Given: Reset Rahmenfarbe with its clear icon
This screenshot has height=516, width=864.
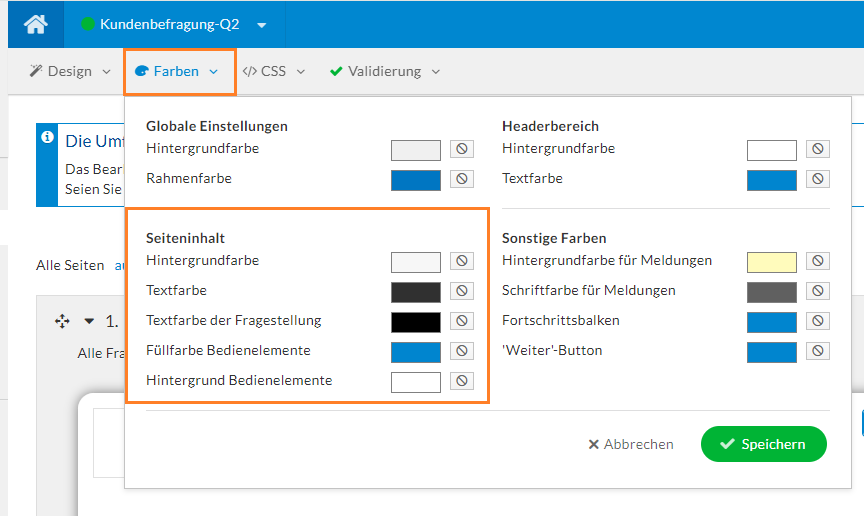Looking at the screenshot, I should pos(461,179).
